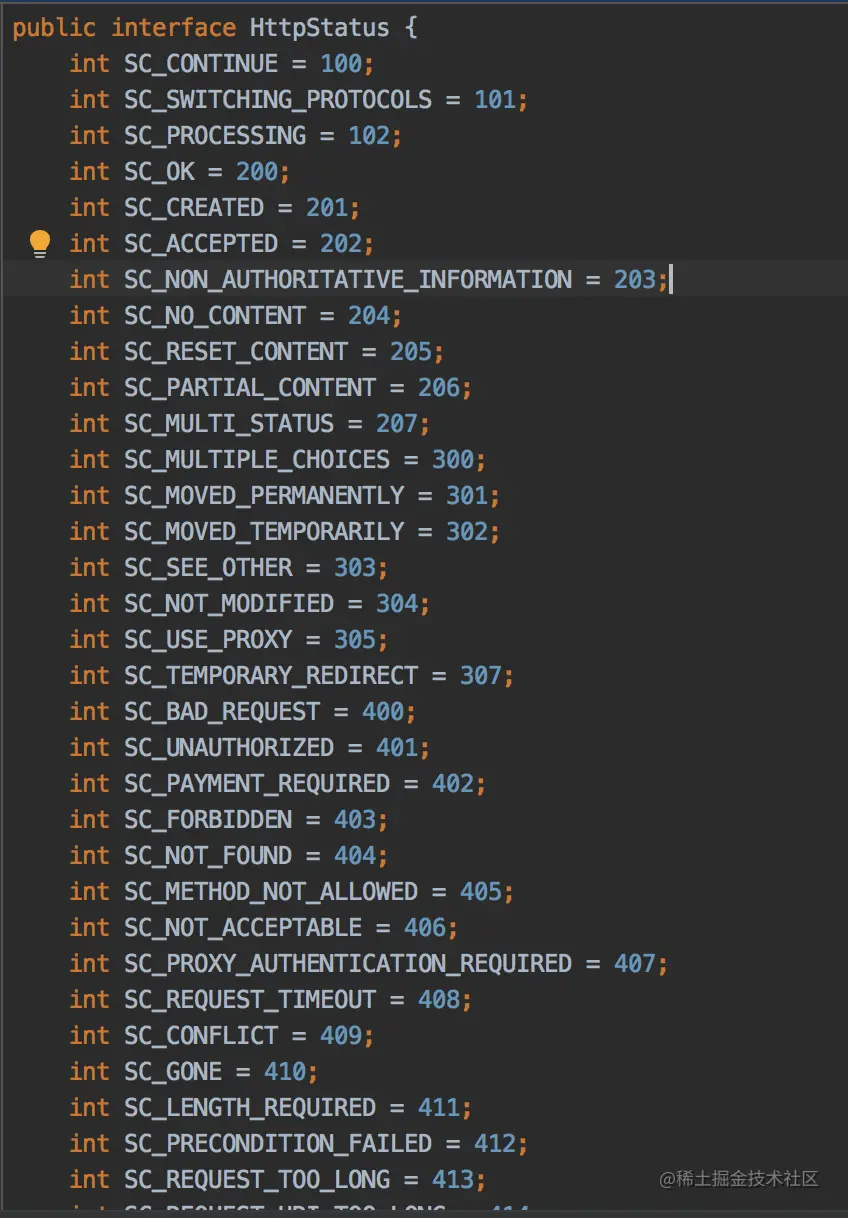The image size is (848, 1218).
Task: Click SC_MULTI_STATUS constant
Action: 229,424
